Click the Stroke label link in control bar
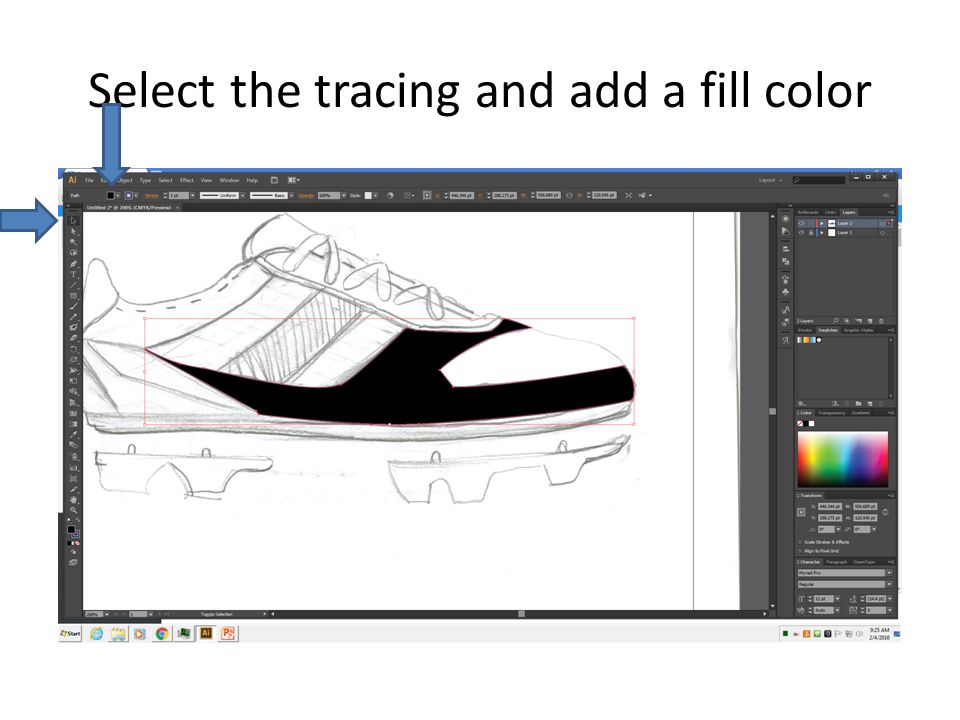960x720 pixels. (x=151, y=195)
